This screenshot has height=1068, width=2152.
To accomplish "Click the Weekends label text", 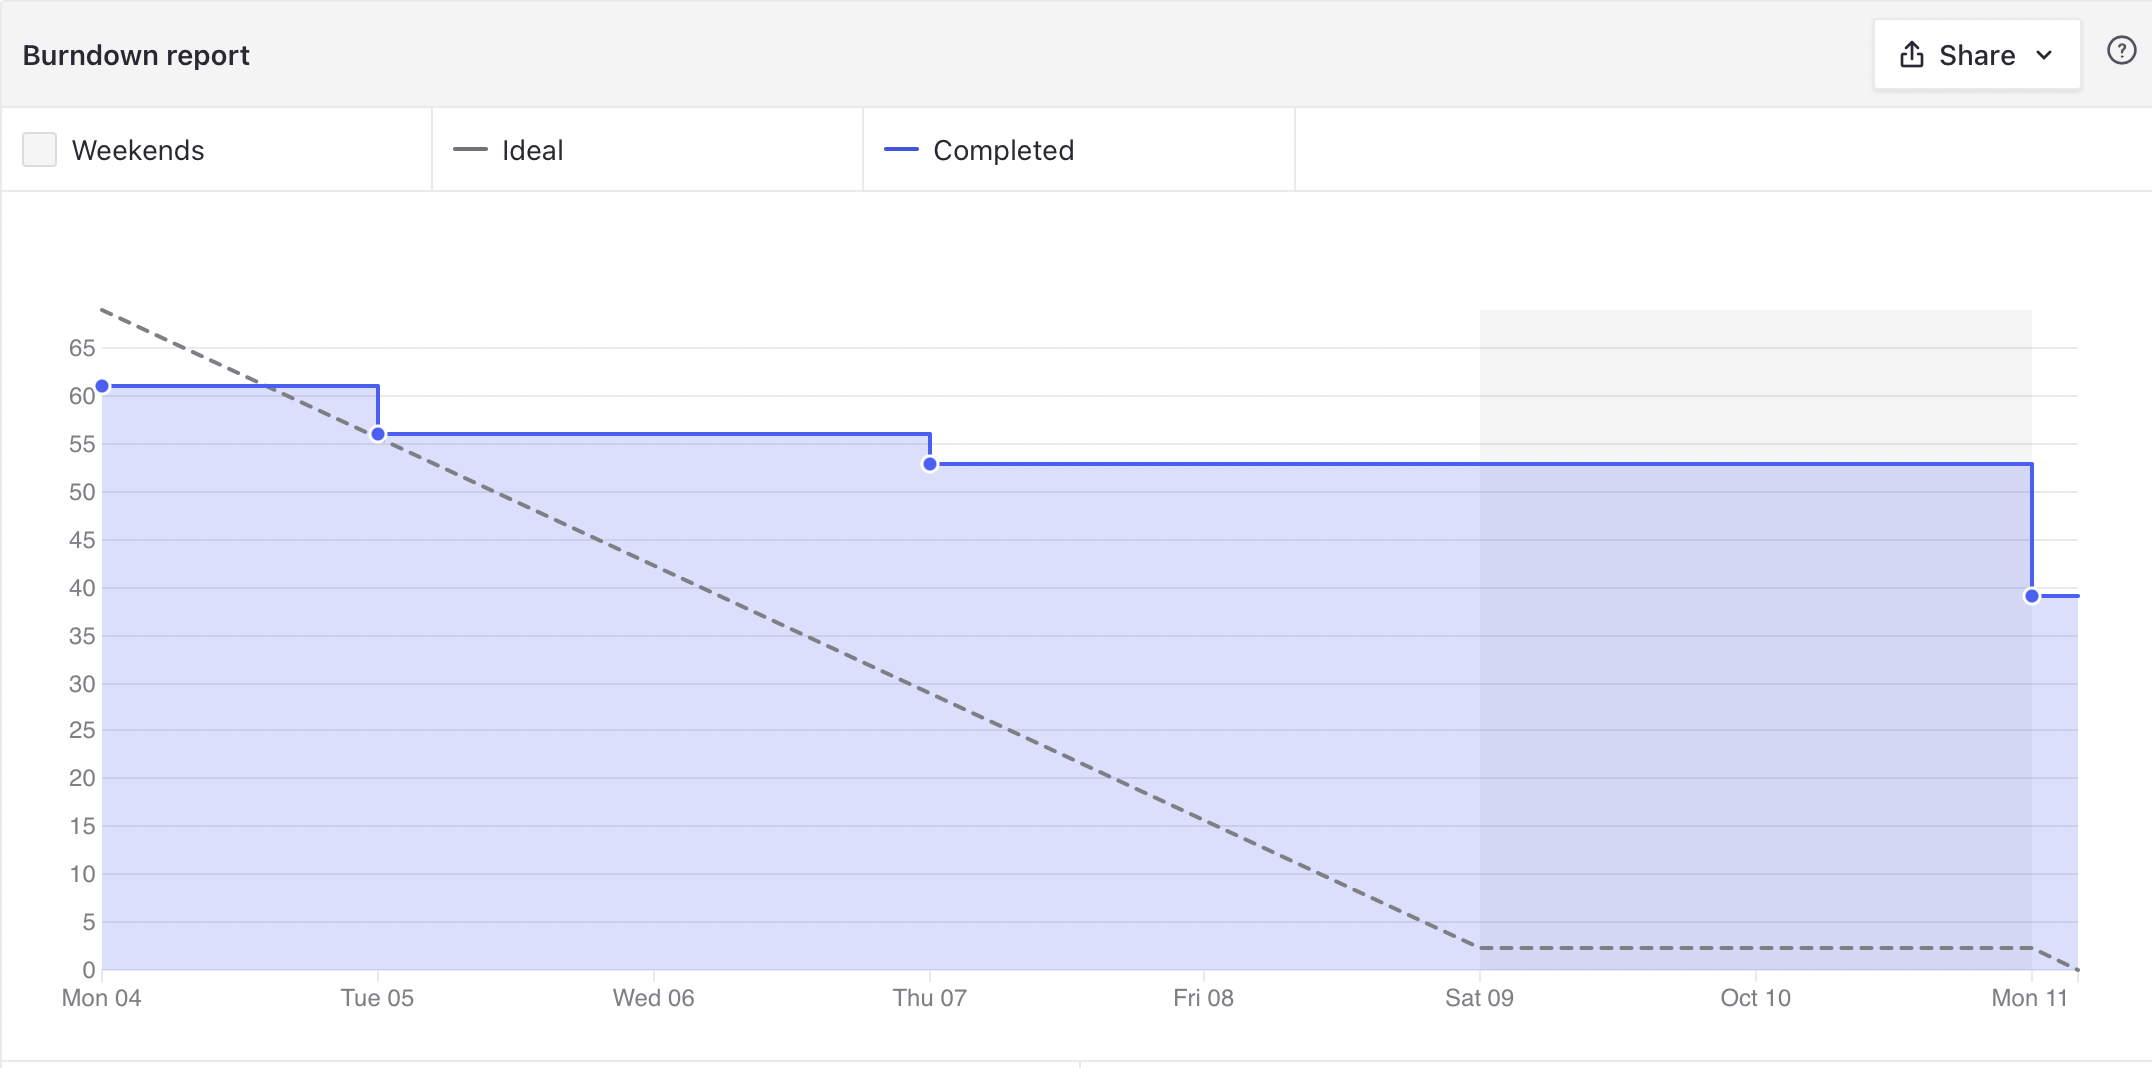I will [x=138, y=150].
